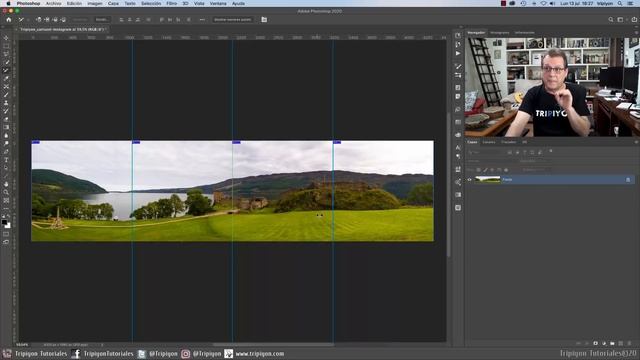Open the Actions panel play icon
The height and width of the screenshot is (360, 640).
458,53
